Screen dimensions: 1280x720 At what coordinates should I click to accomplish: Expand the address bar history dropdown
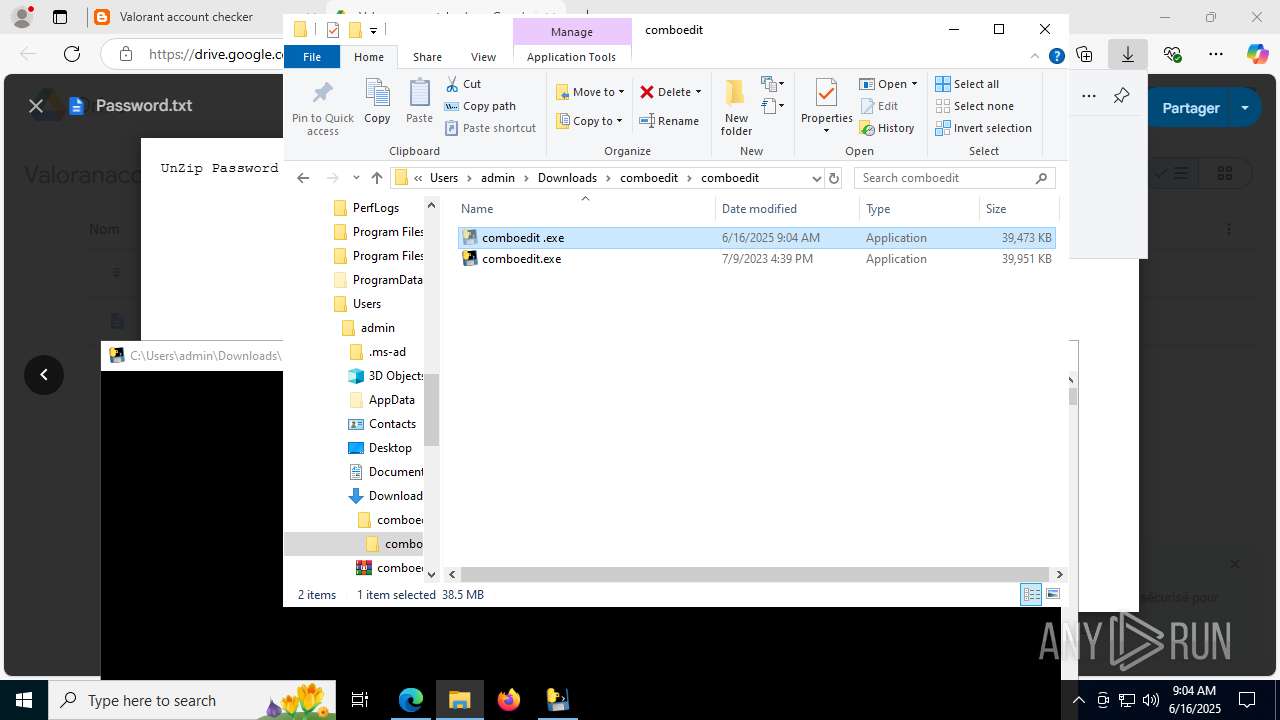click(816, 178)
